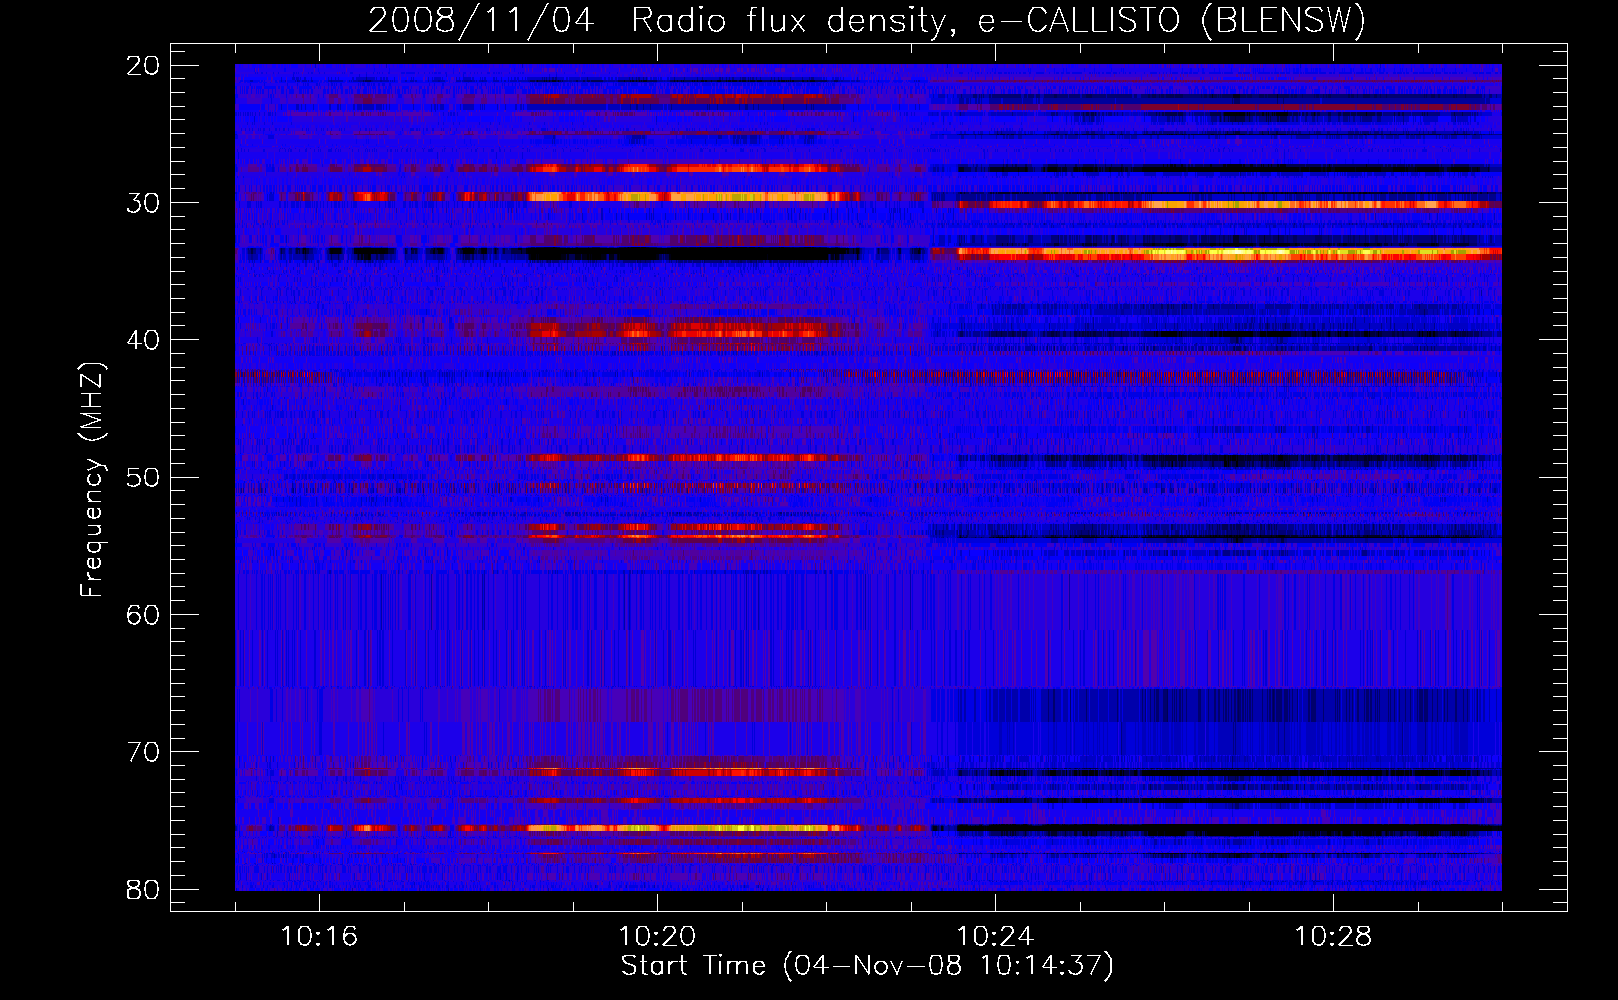The height and width of the screenshot is (1000, 1618).
Task: Click the 40 frequency tick label
Action: [144, 340]
